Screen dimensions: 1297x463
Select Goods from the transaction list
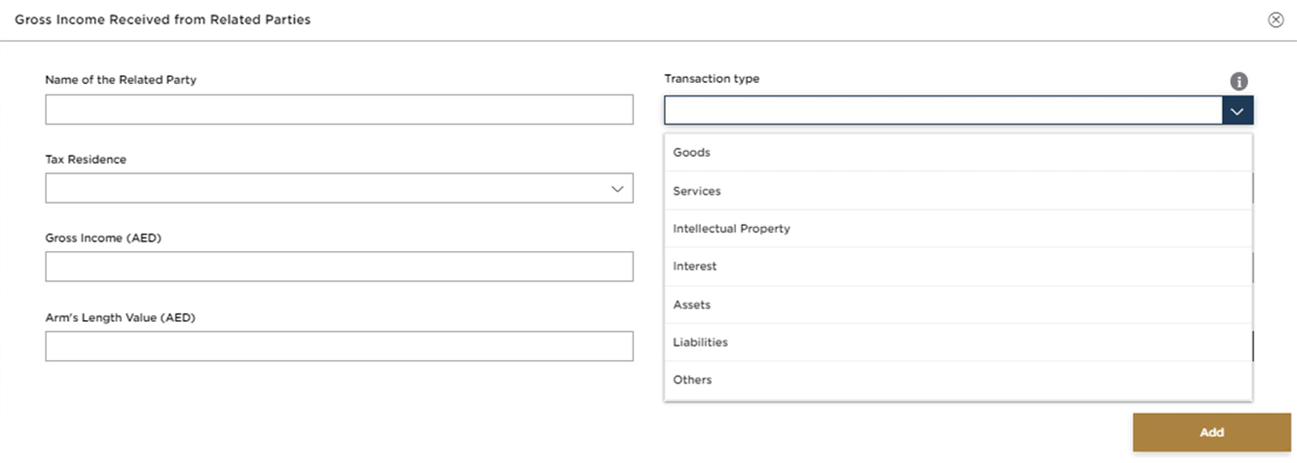(x=692, y=153)
